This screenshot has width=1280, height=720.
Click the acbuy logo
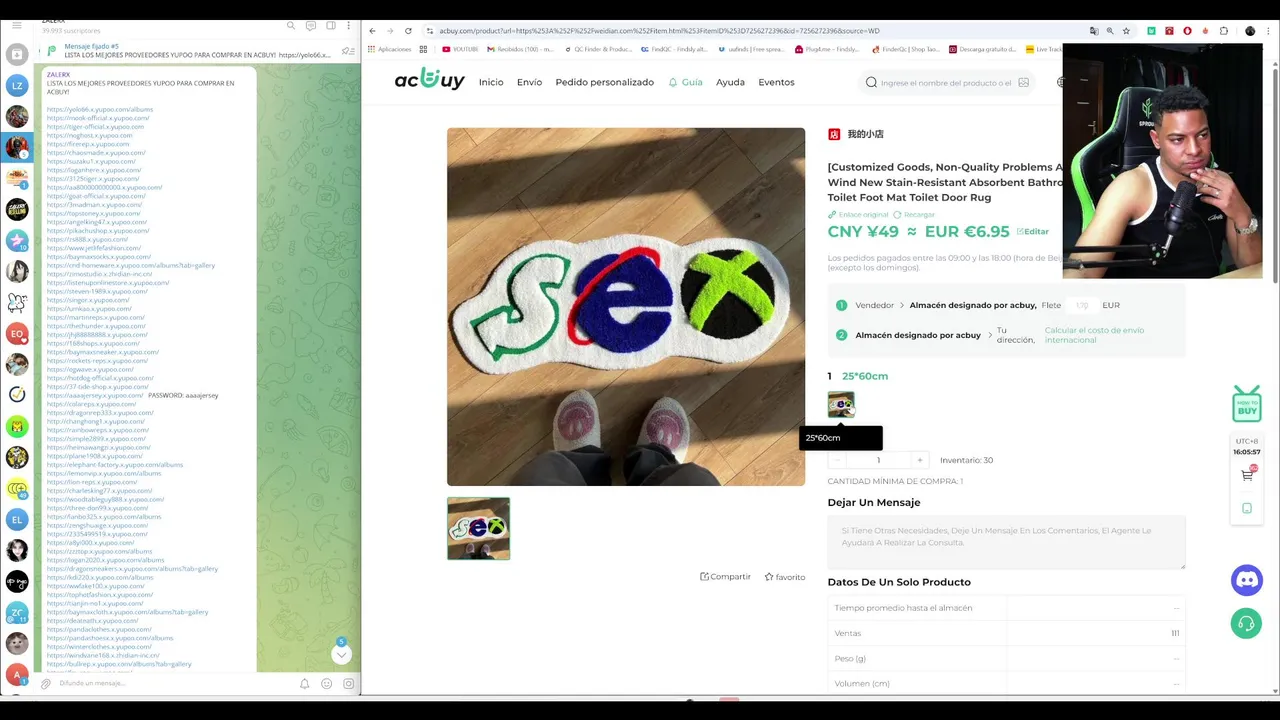pyautogui.click(x=429, y=81)
